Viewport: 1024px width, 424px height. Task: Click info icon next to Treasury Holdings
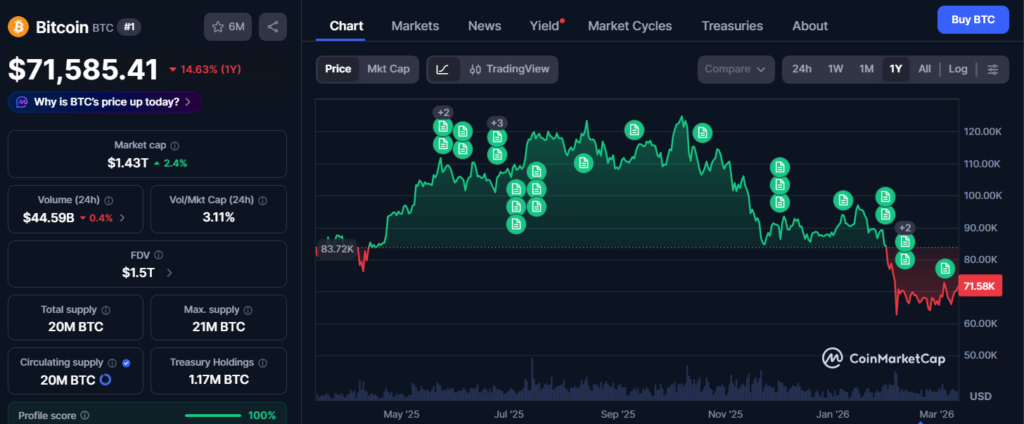(262, 363)
